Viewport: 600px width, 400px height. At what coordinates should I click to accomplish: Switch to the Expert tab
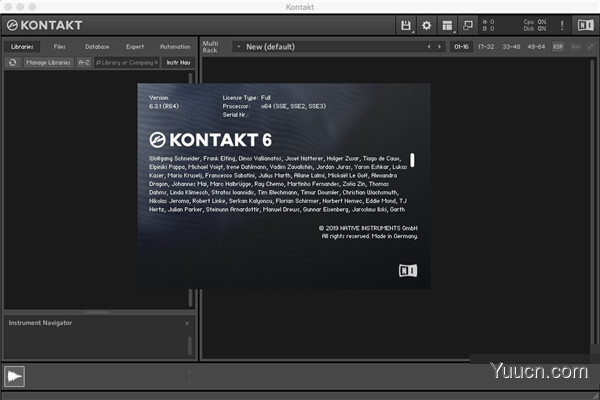(x=135, y=47)
